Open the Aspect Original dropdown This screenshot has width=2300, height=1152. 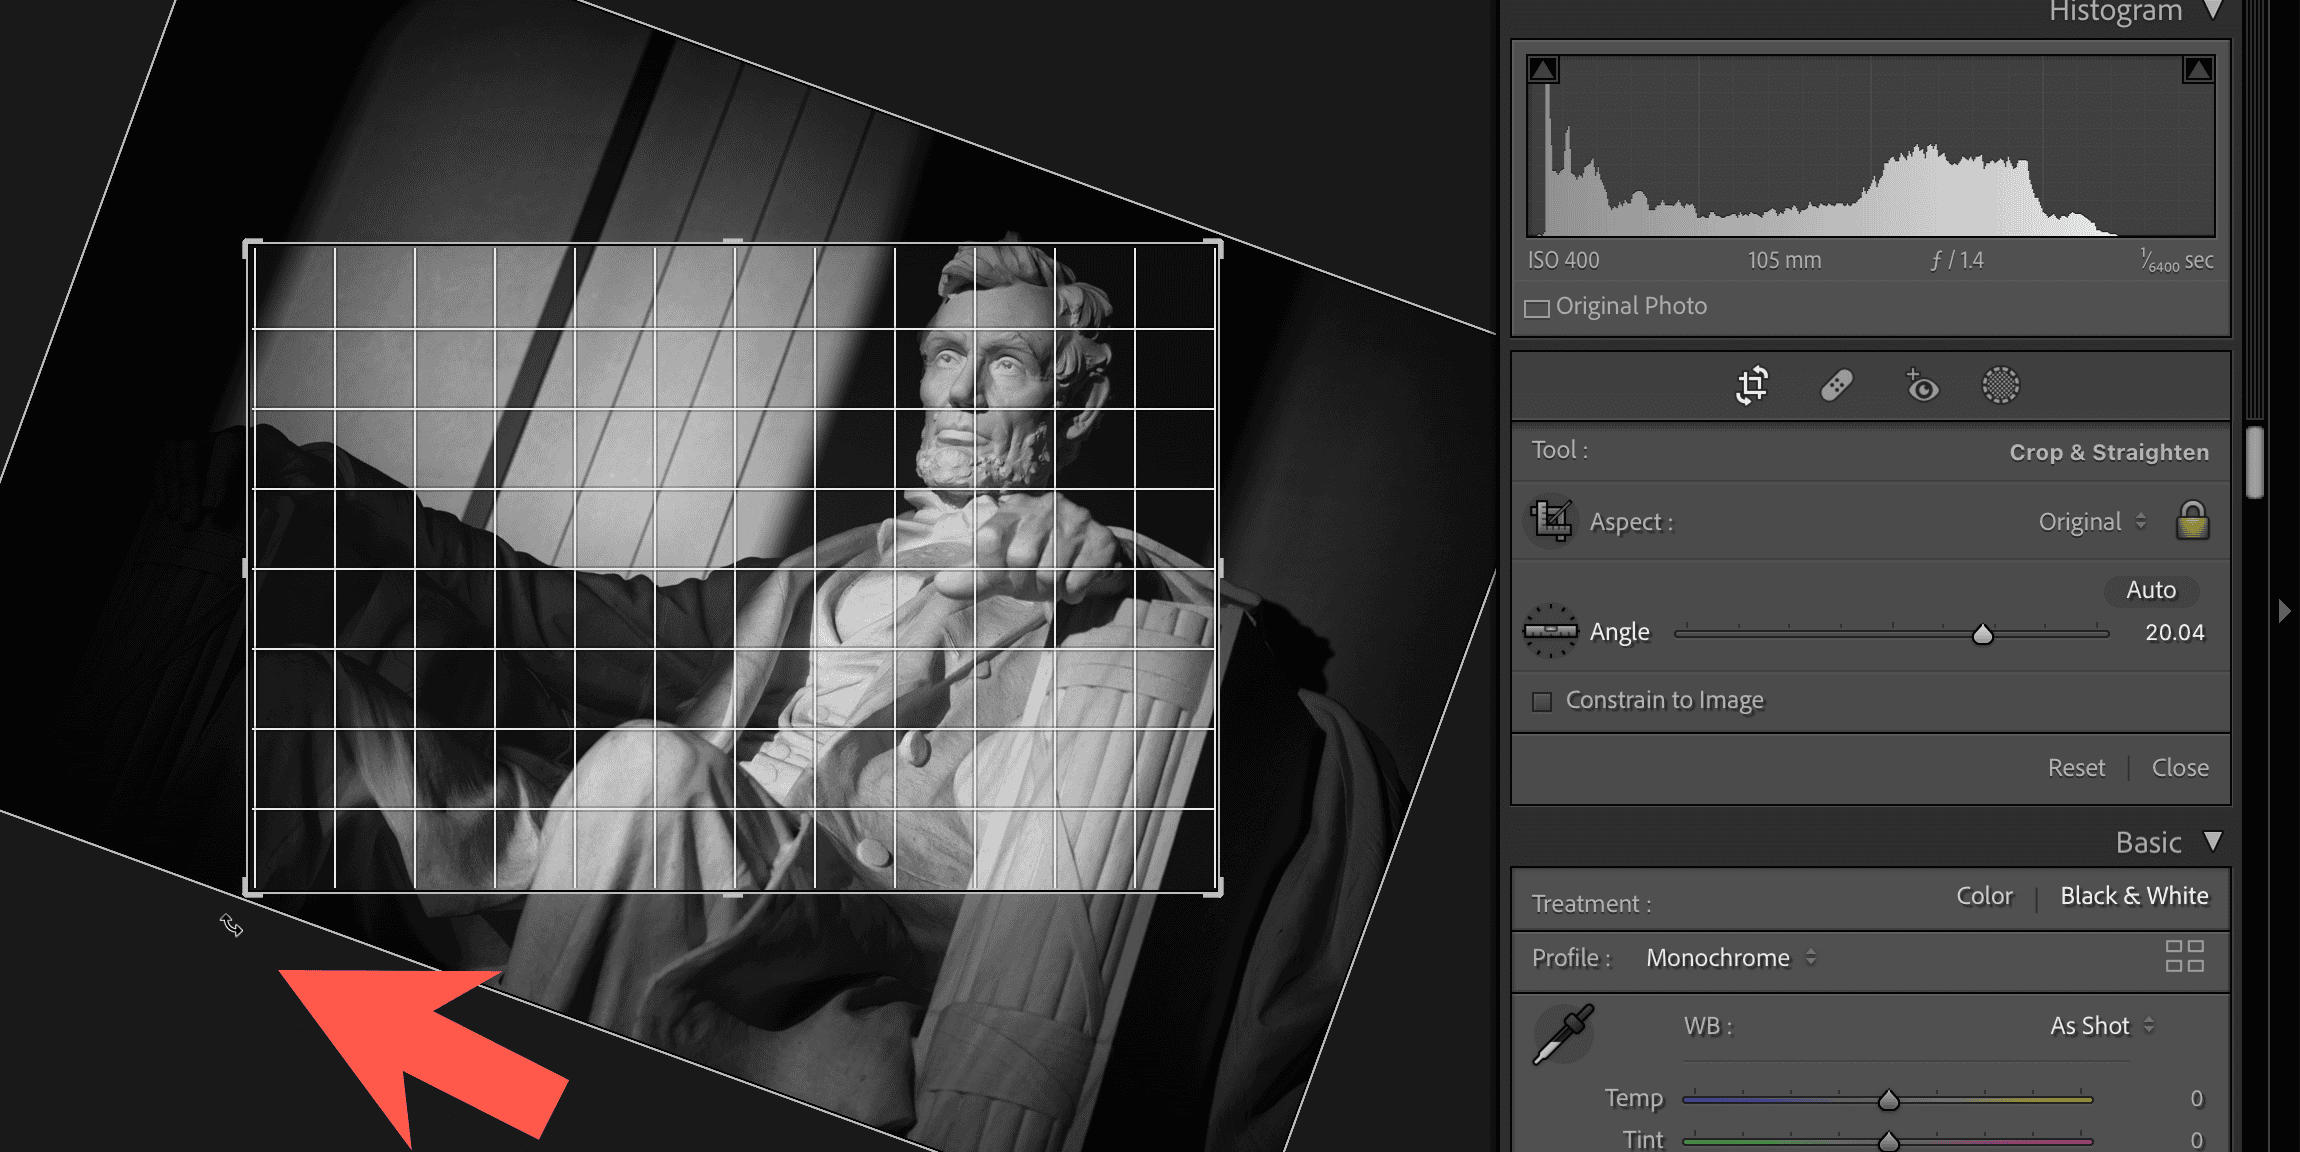2092,522
